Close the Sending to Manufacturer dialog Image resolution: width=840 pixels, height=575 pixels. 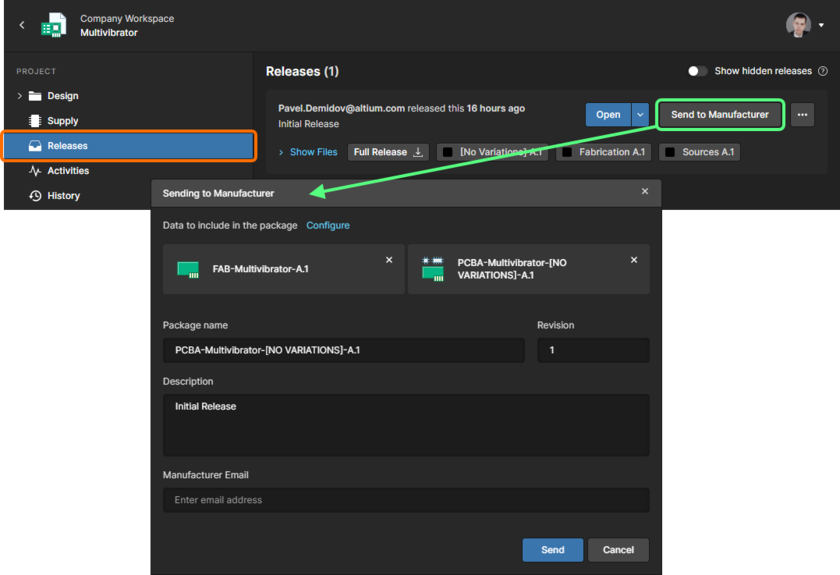click(645, 192)
